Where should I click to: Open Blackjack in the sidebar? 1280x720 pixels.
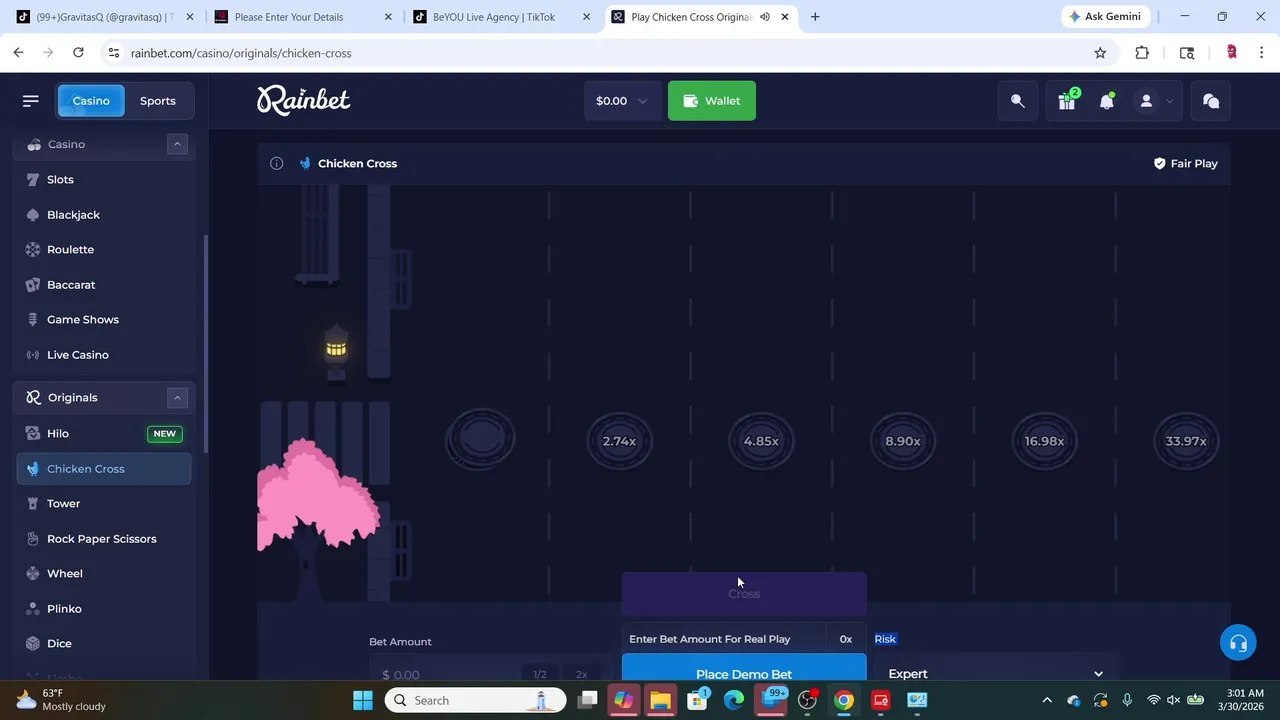[x=104, y=215]
